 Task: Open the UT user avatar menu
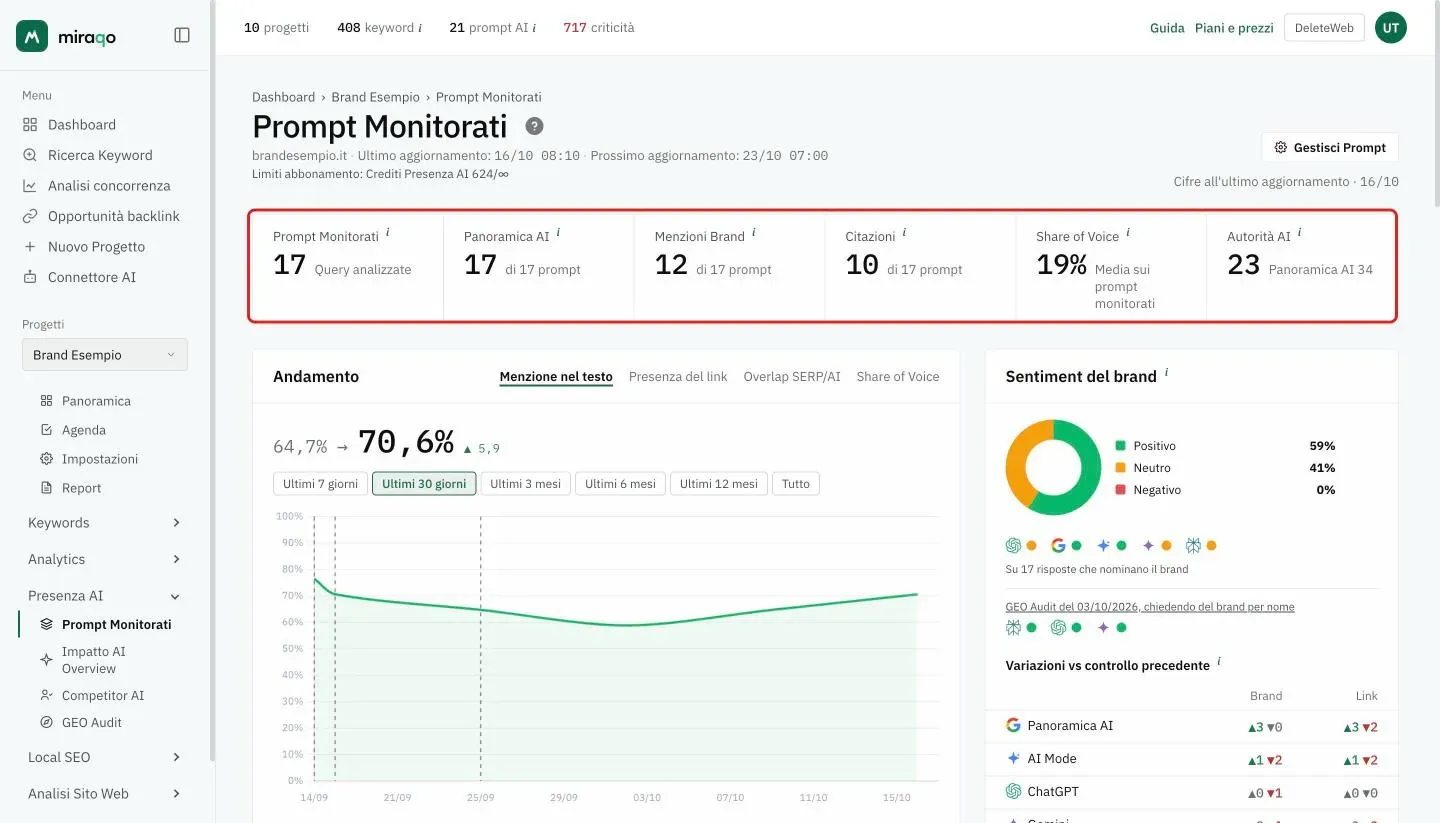tap(1391, 28)
